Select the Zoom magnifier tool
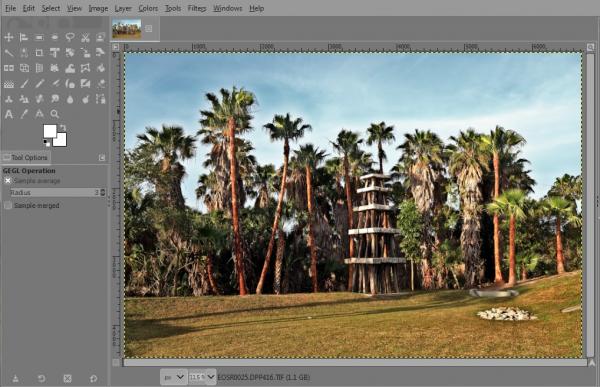600x387 pixels. 55,114
